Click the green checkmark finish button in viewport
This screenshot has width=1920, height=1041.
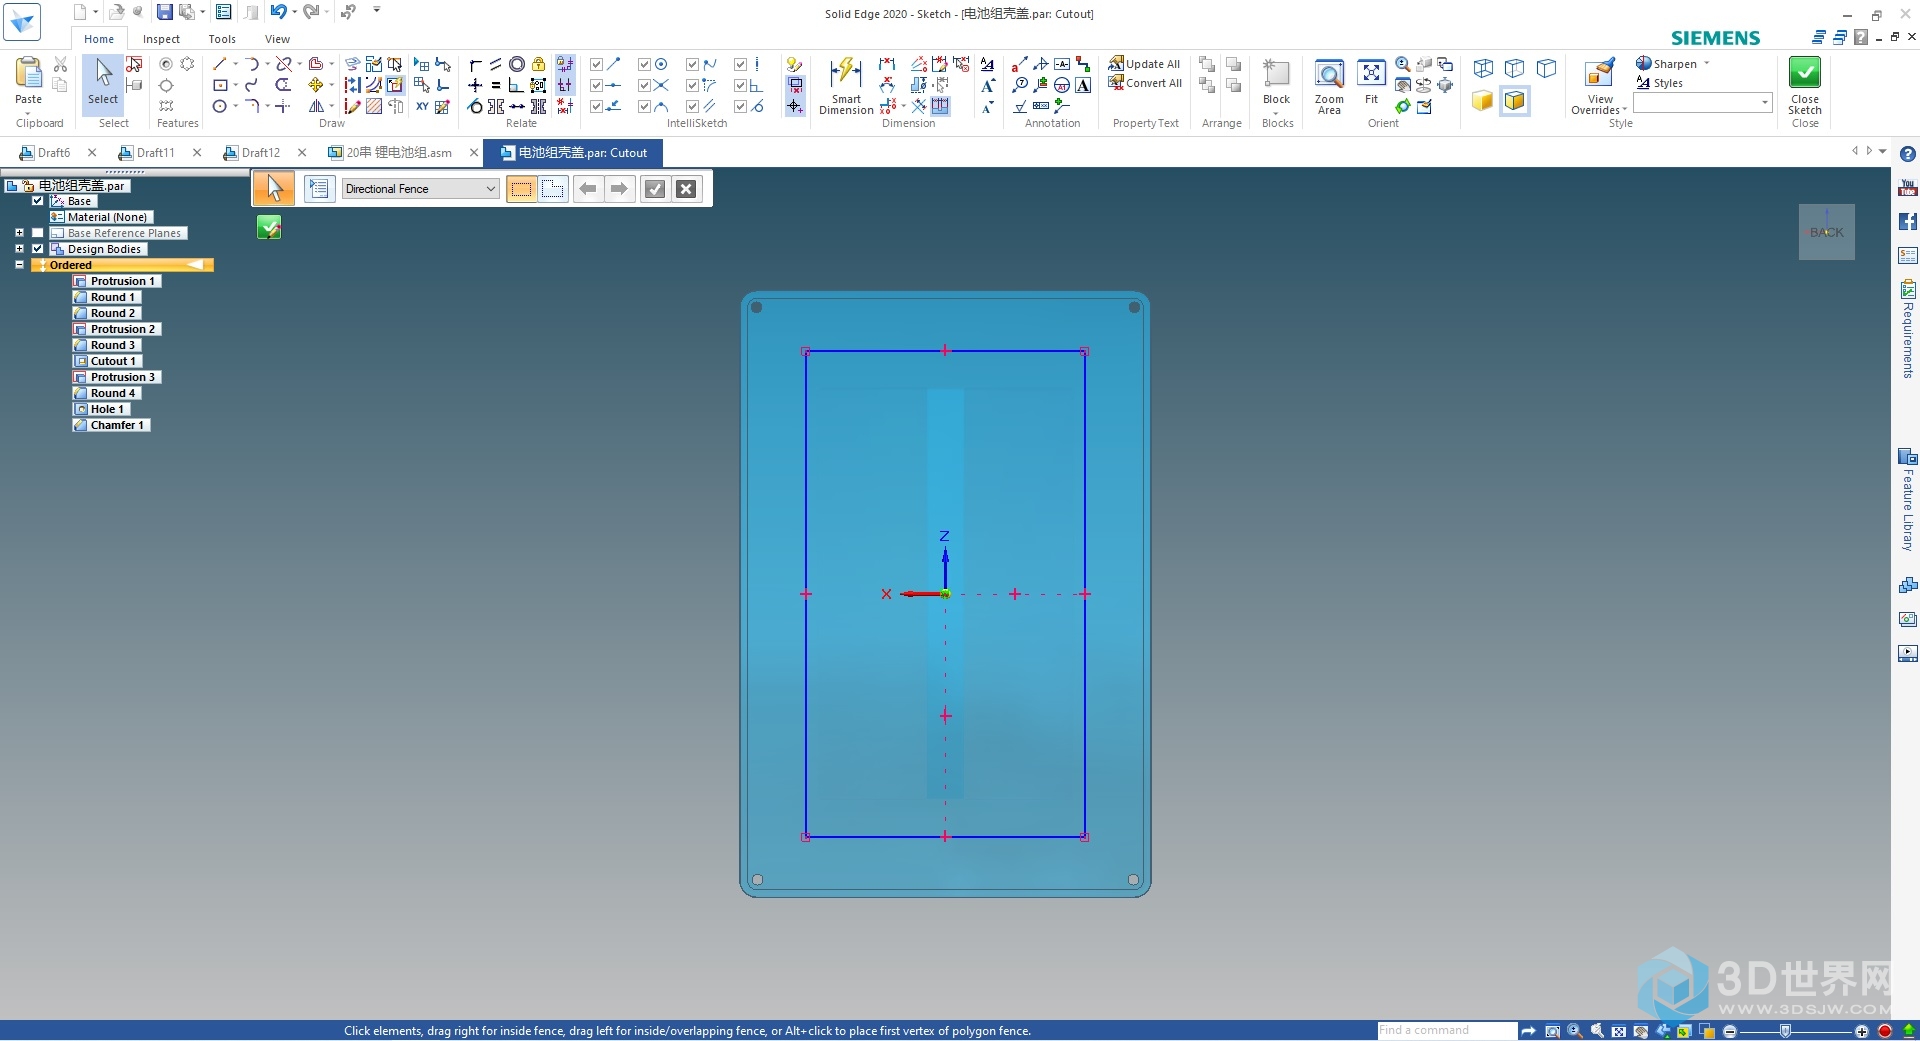click(269, 228)
